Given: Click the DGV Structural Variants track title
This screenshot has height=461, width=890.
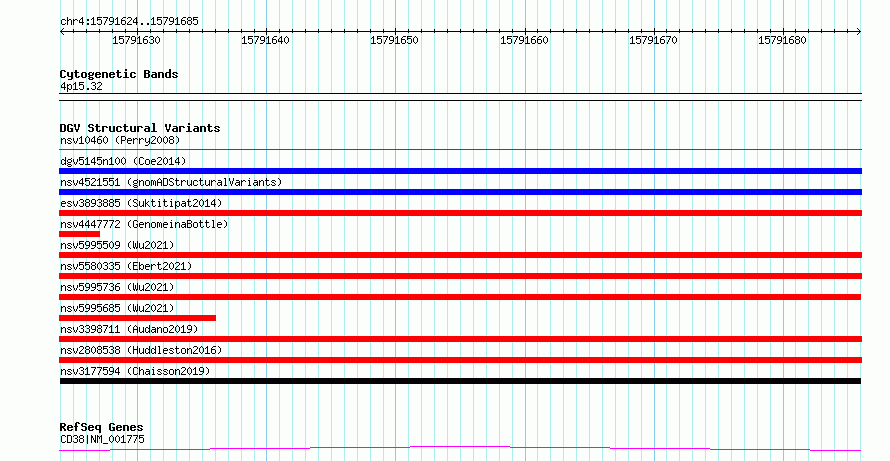Looking at the screenshot, I should pyautogui.click(x=140, y=128).
